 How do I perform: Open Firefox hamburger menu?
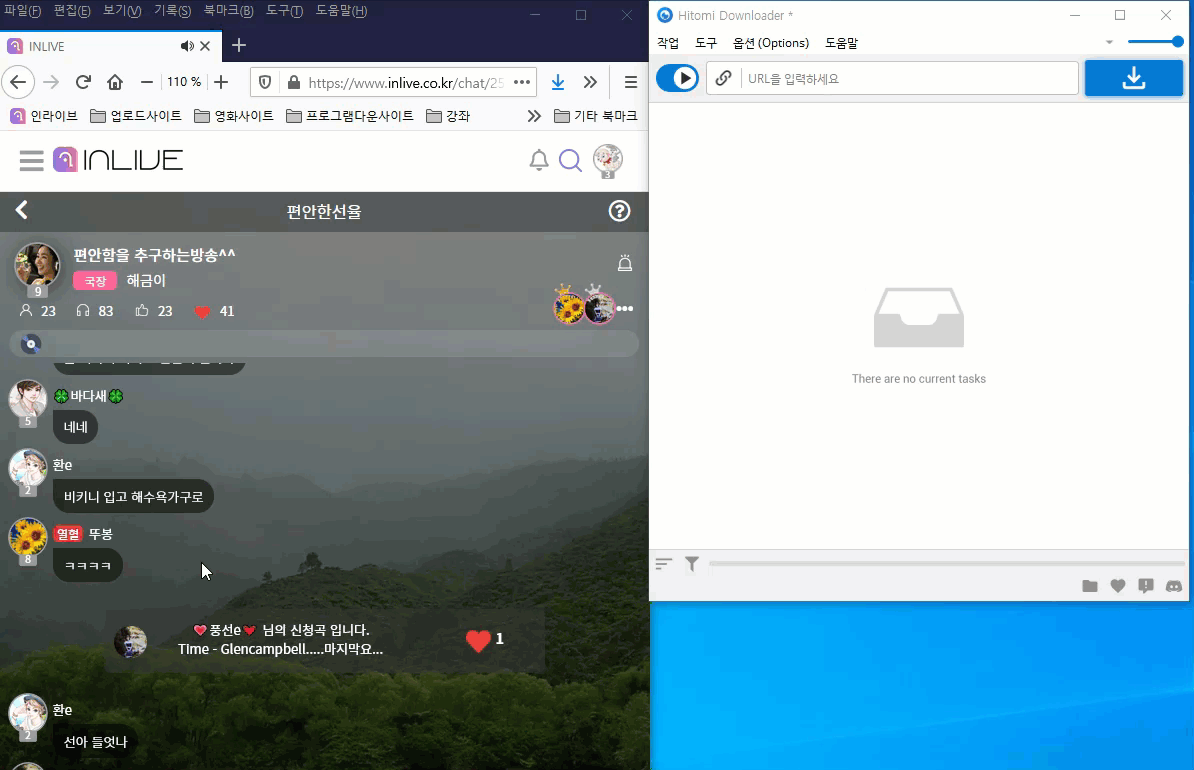click(631, 82)
